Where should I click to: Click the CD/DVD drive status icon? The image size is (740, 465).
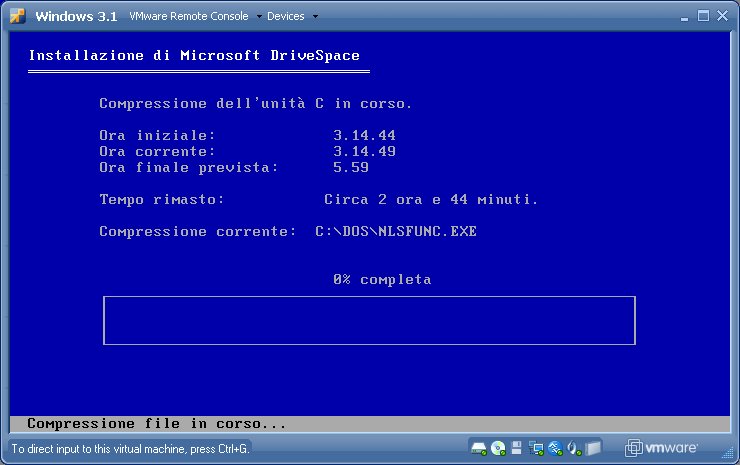coord(498,448)
